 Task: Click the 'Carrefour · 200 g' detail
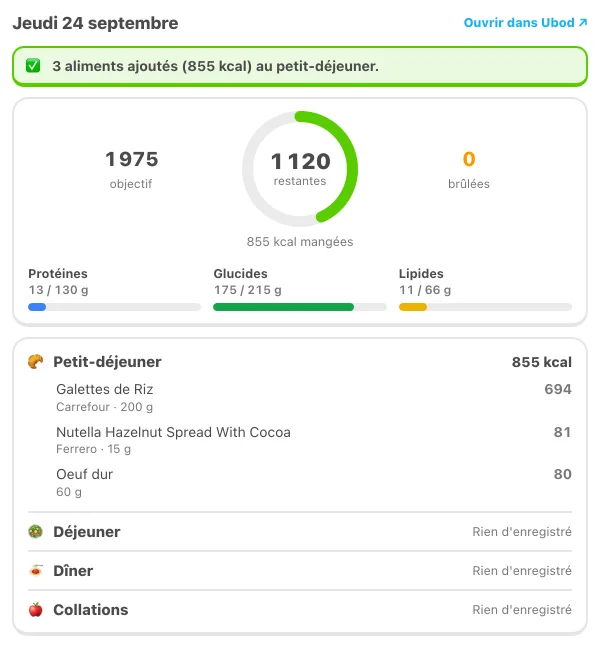click(104, 407)
